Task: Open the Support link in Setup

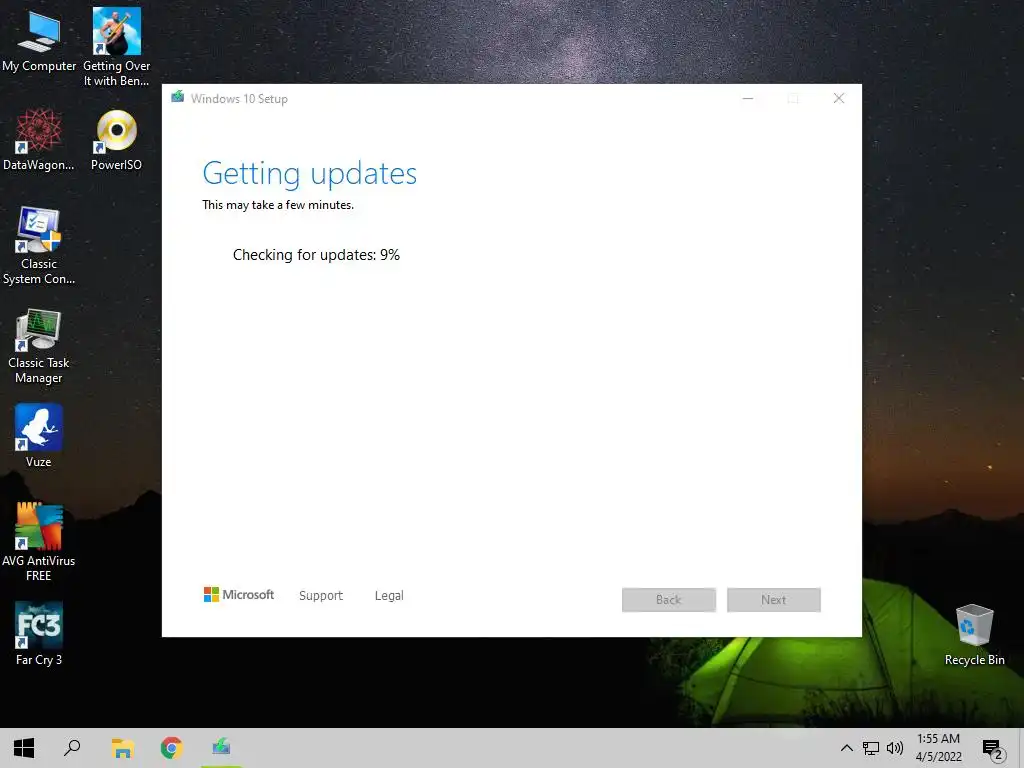Action: (x=321, y=596)
